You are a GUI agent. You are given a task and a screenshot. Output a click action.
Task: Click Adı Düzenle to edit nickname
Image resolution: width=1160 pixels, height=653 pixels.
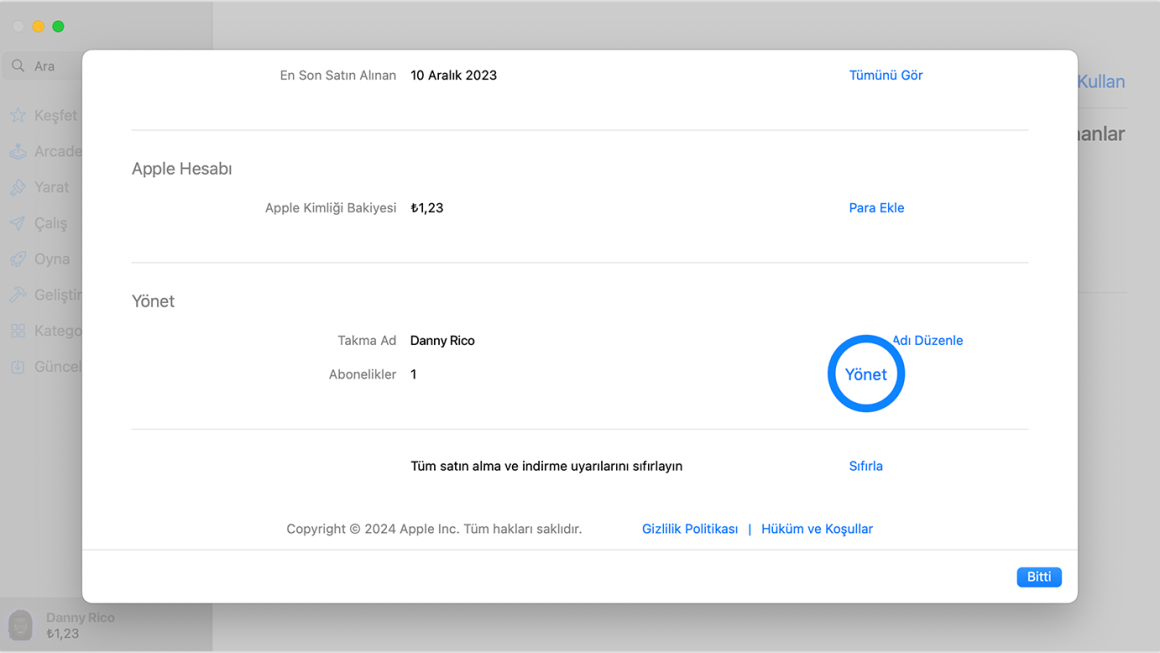pos(928,340)
